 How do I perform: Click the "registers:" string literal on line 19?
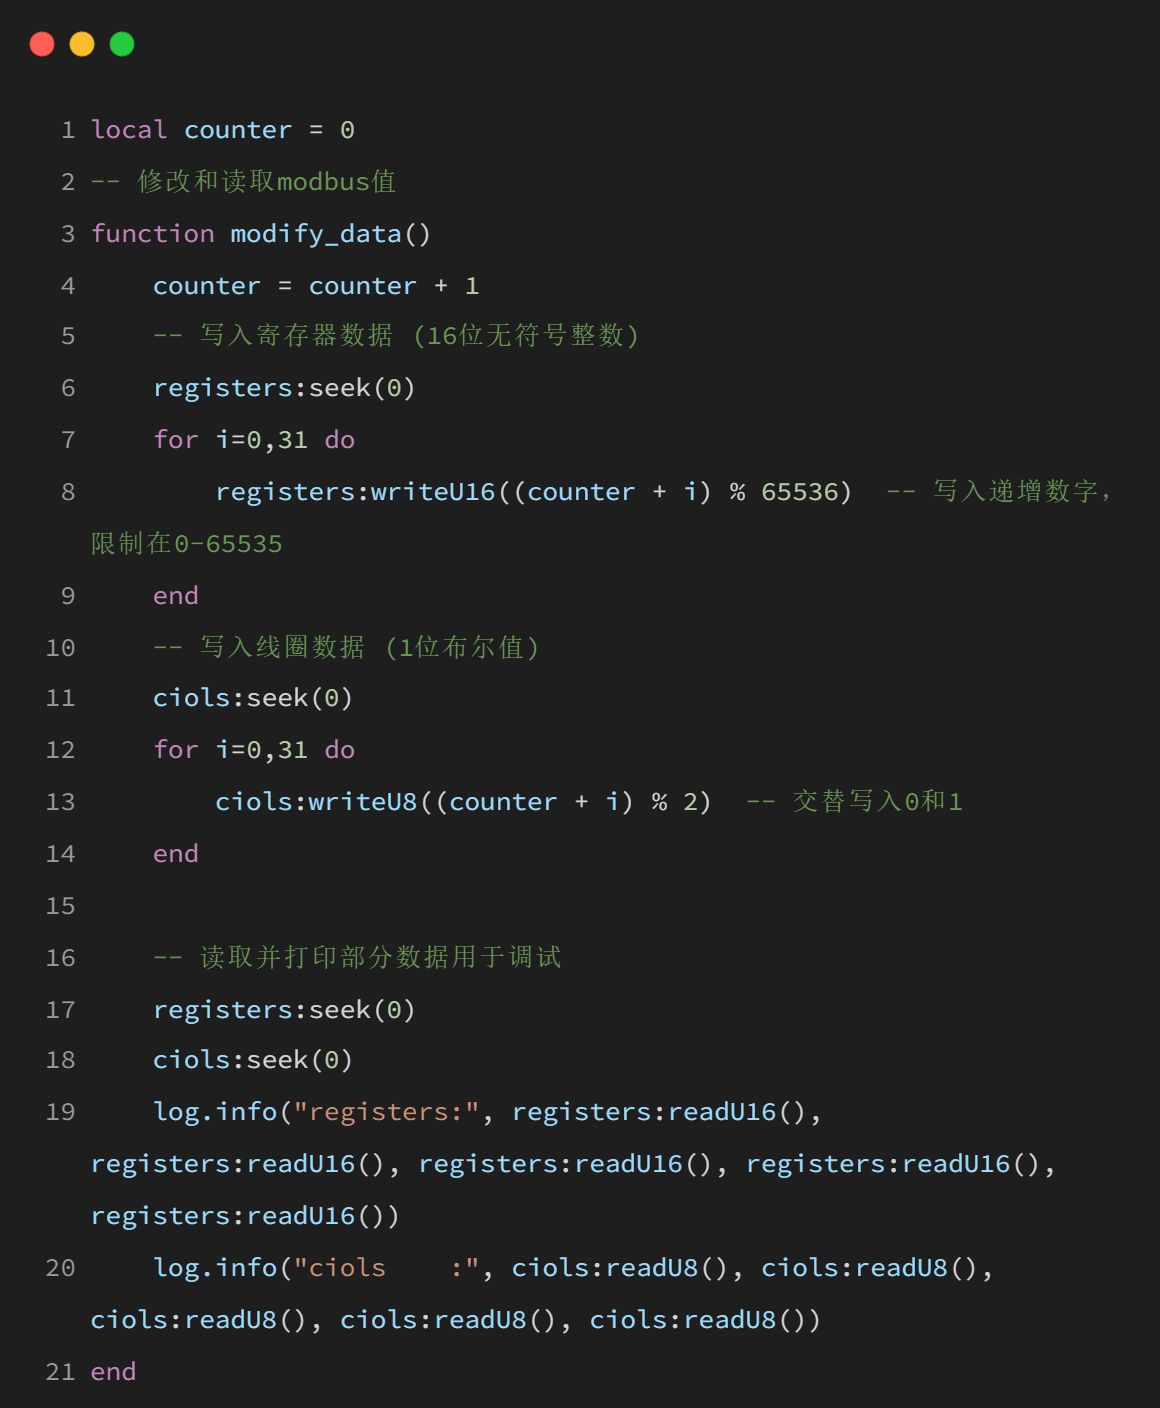[386, 1112]
